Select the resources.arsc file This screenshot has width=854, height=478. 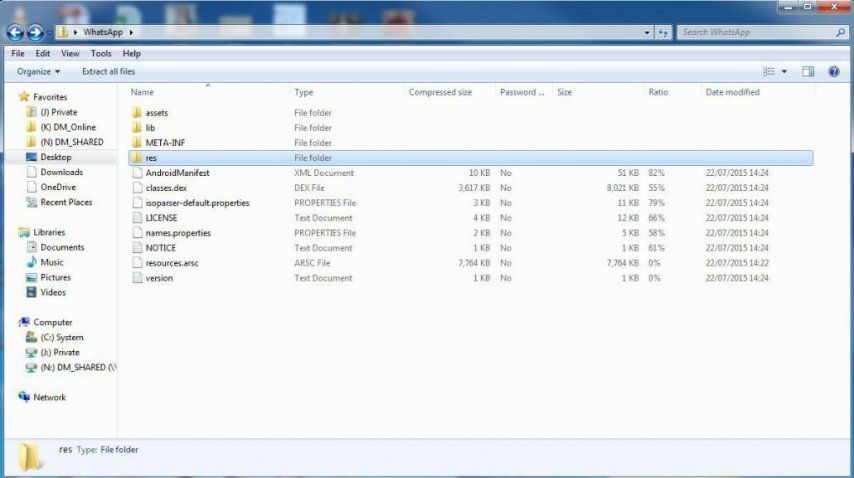coord(167,263)
